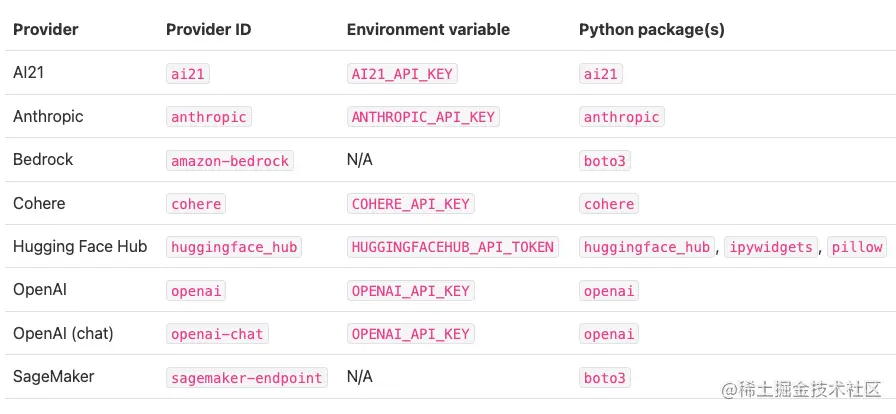The height and width of the screenshot is (414, 896).
Task: Click the Hugging Face Hub provider name
Action: 80,246
